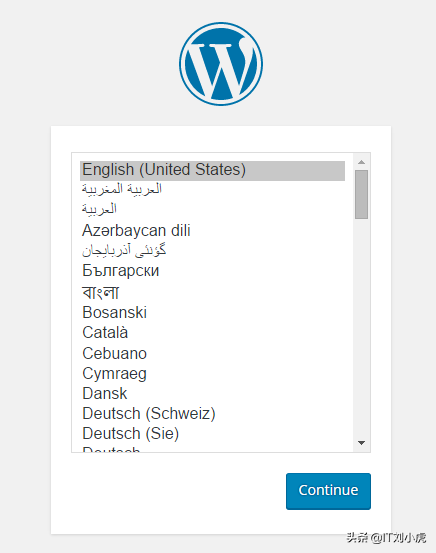Image resolution: width=436 pixels, height=553 pixels.
Task: Pick Azərbaycan dili from the list
Action: click(212, 230)
